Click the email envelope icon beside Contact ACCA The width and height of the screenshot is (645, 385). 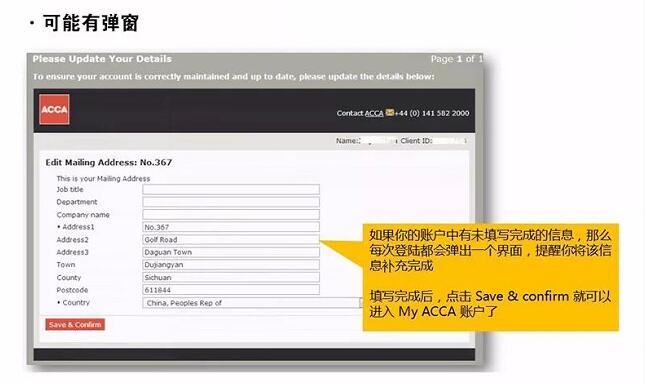[389, 112]
